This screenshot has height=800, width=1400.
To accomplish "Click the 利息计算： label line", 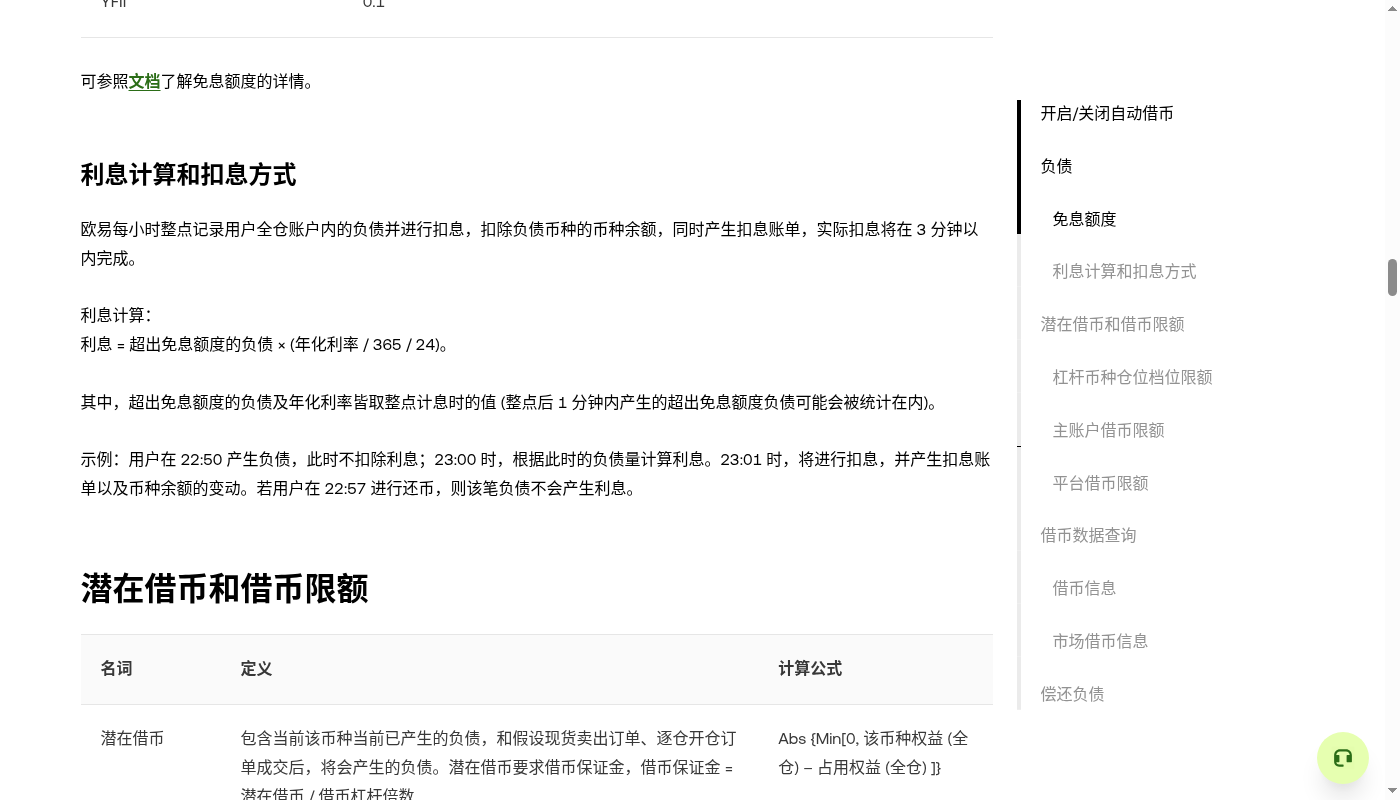I will [116, 316].
